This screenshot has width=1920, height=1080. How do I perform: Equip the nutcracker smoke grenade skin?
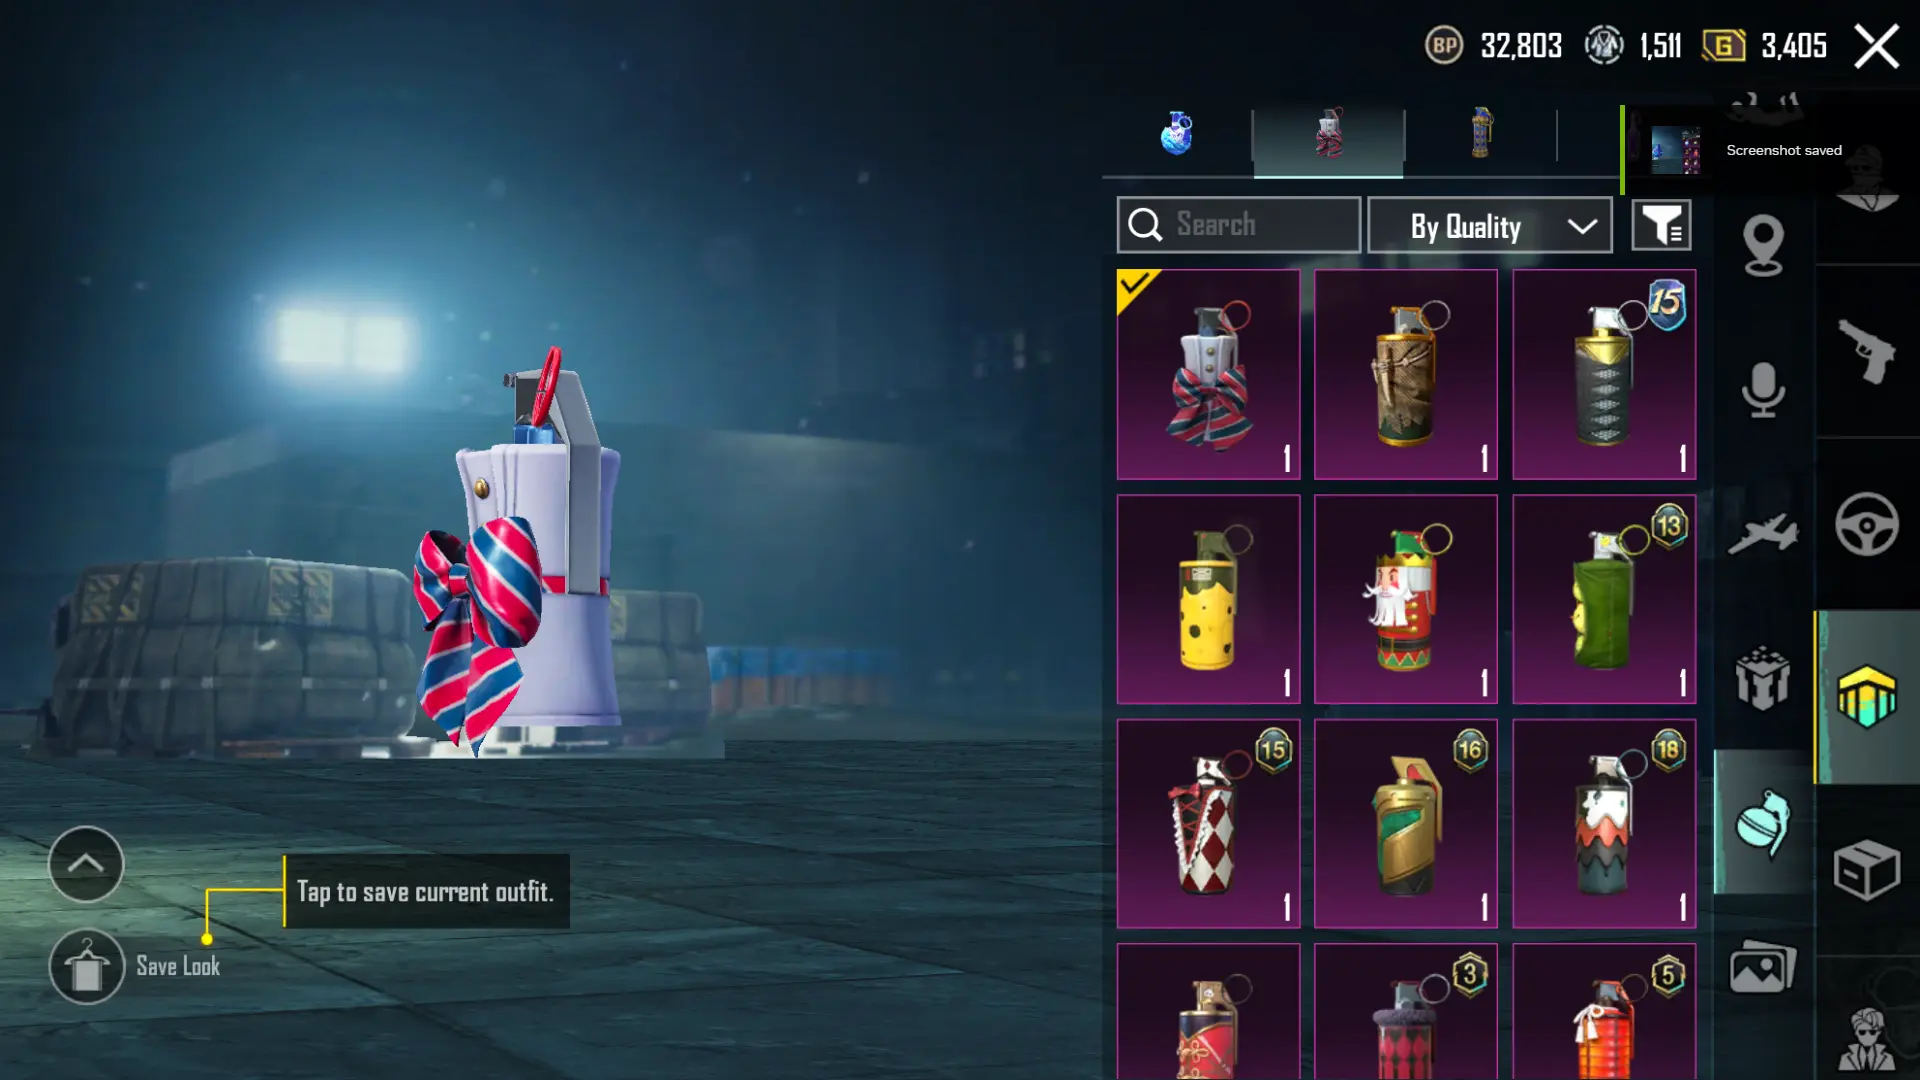(x=1405, y=599)
